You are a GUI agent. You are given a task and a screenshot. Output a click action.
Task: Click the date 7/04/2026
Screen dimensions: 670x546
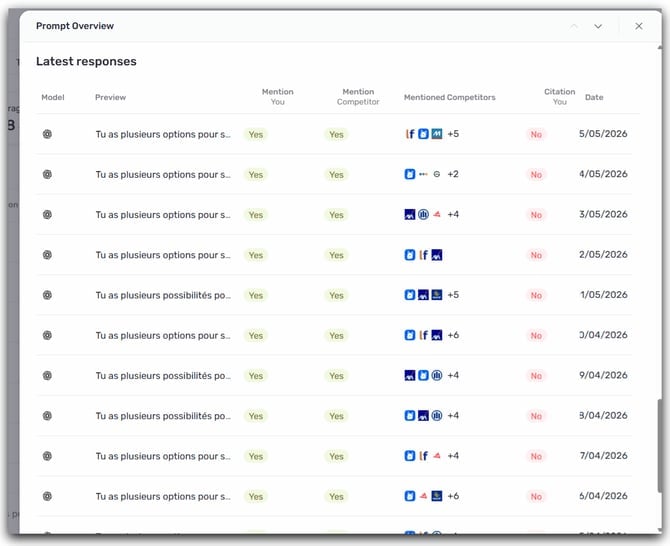tap(603, 456)
